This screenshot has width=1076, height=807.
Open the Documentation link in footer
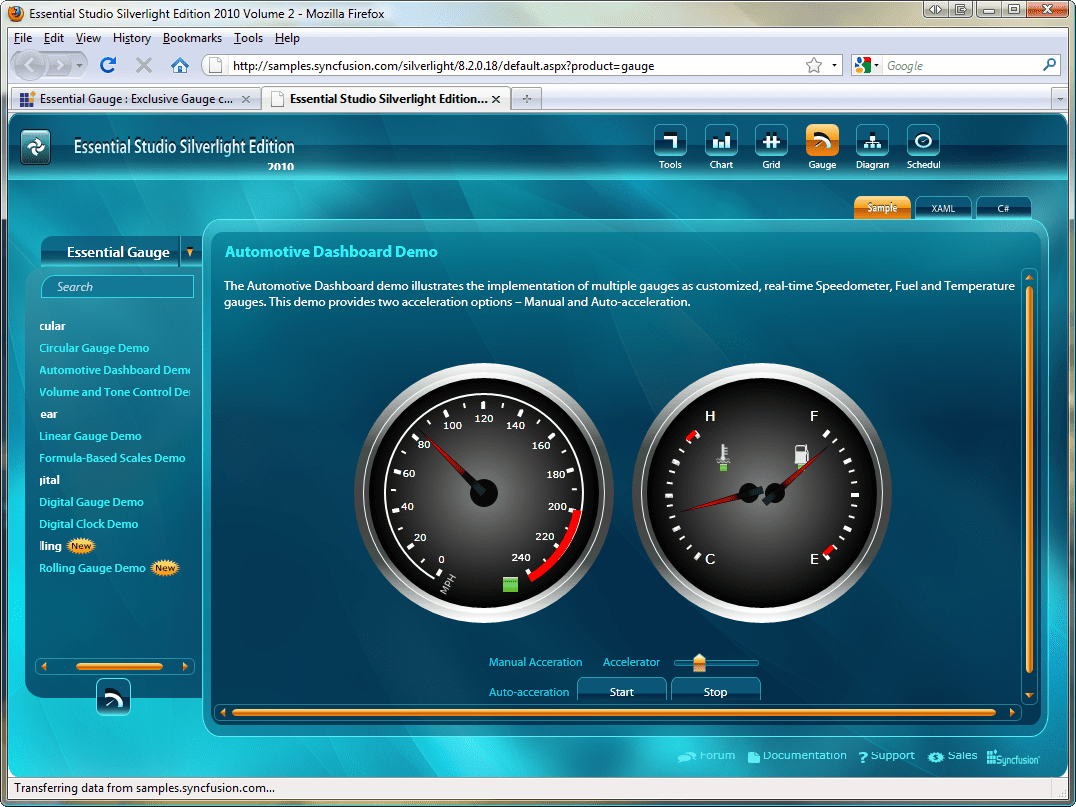coord(805,755)
